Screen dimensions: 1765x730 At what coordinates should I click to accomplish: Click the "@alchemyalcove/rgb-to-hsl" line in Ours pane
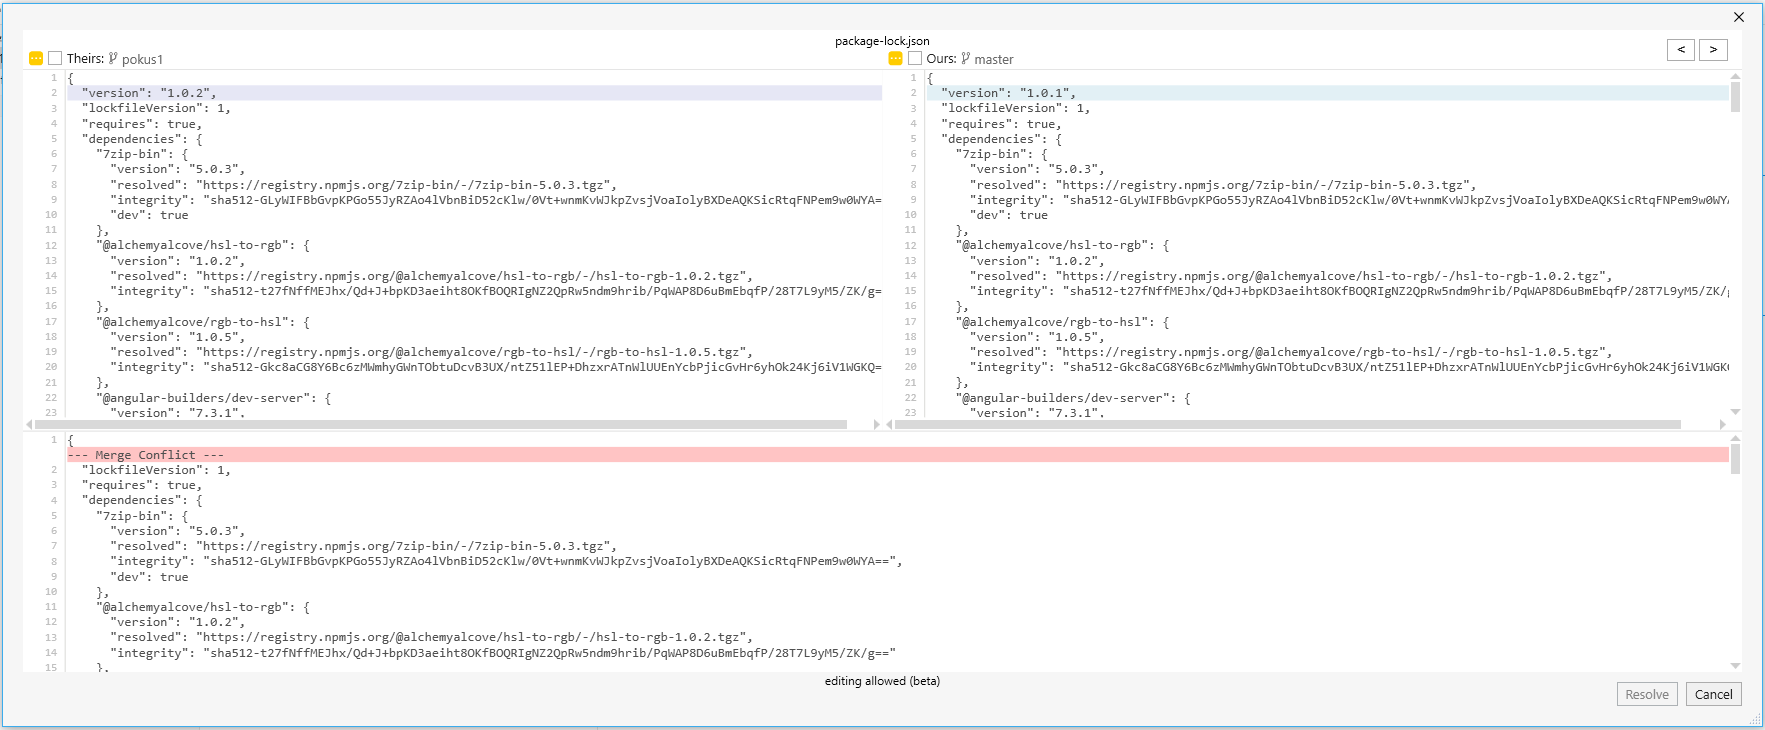(1062, 322)
